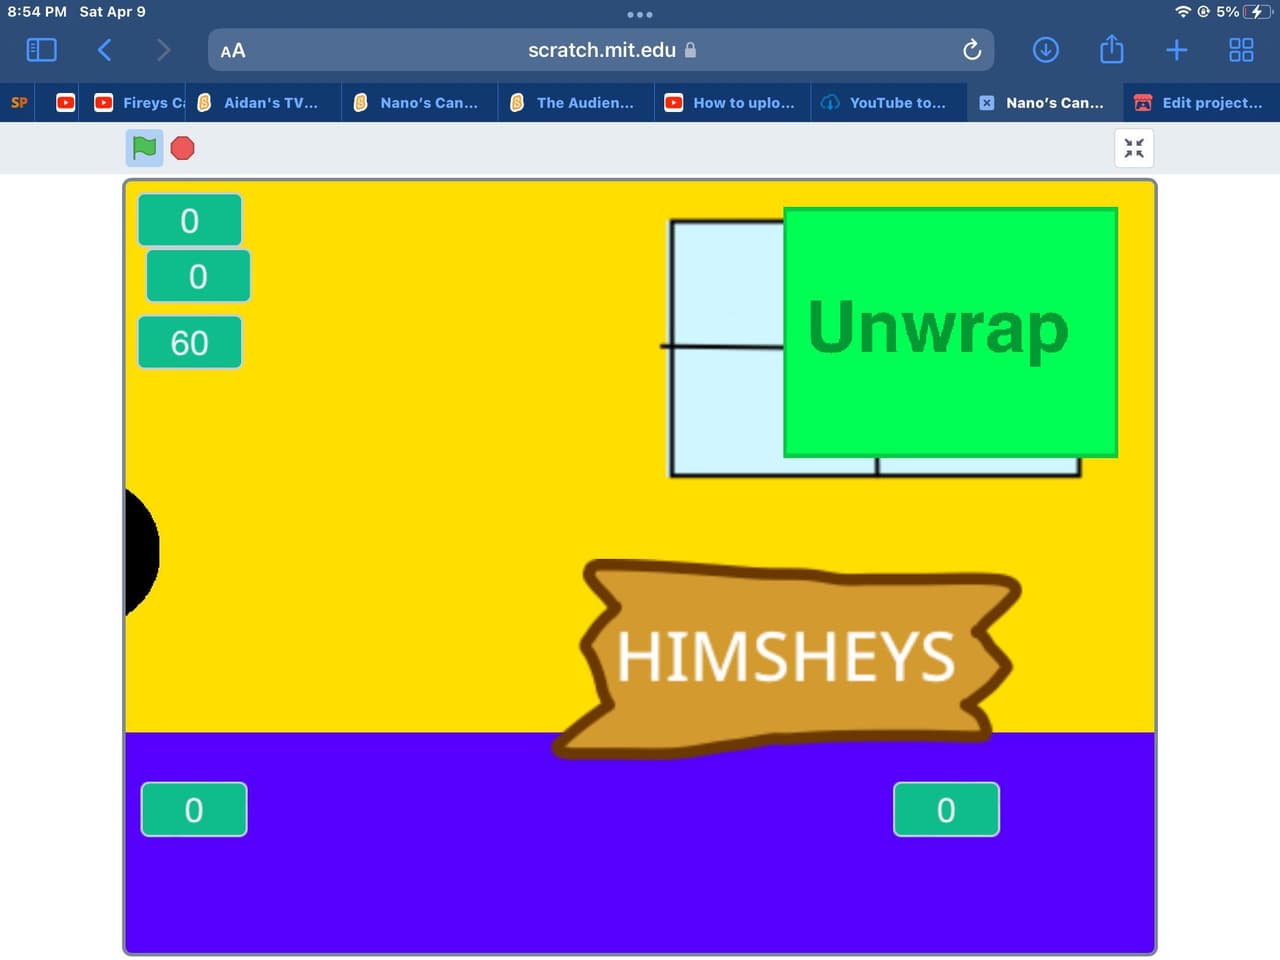The width and height of the screenshot is (1280, 960).
Task: Exit full screen mode using the shrink icon
Action: [x=1134, y=148]
